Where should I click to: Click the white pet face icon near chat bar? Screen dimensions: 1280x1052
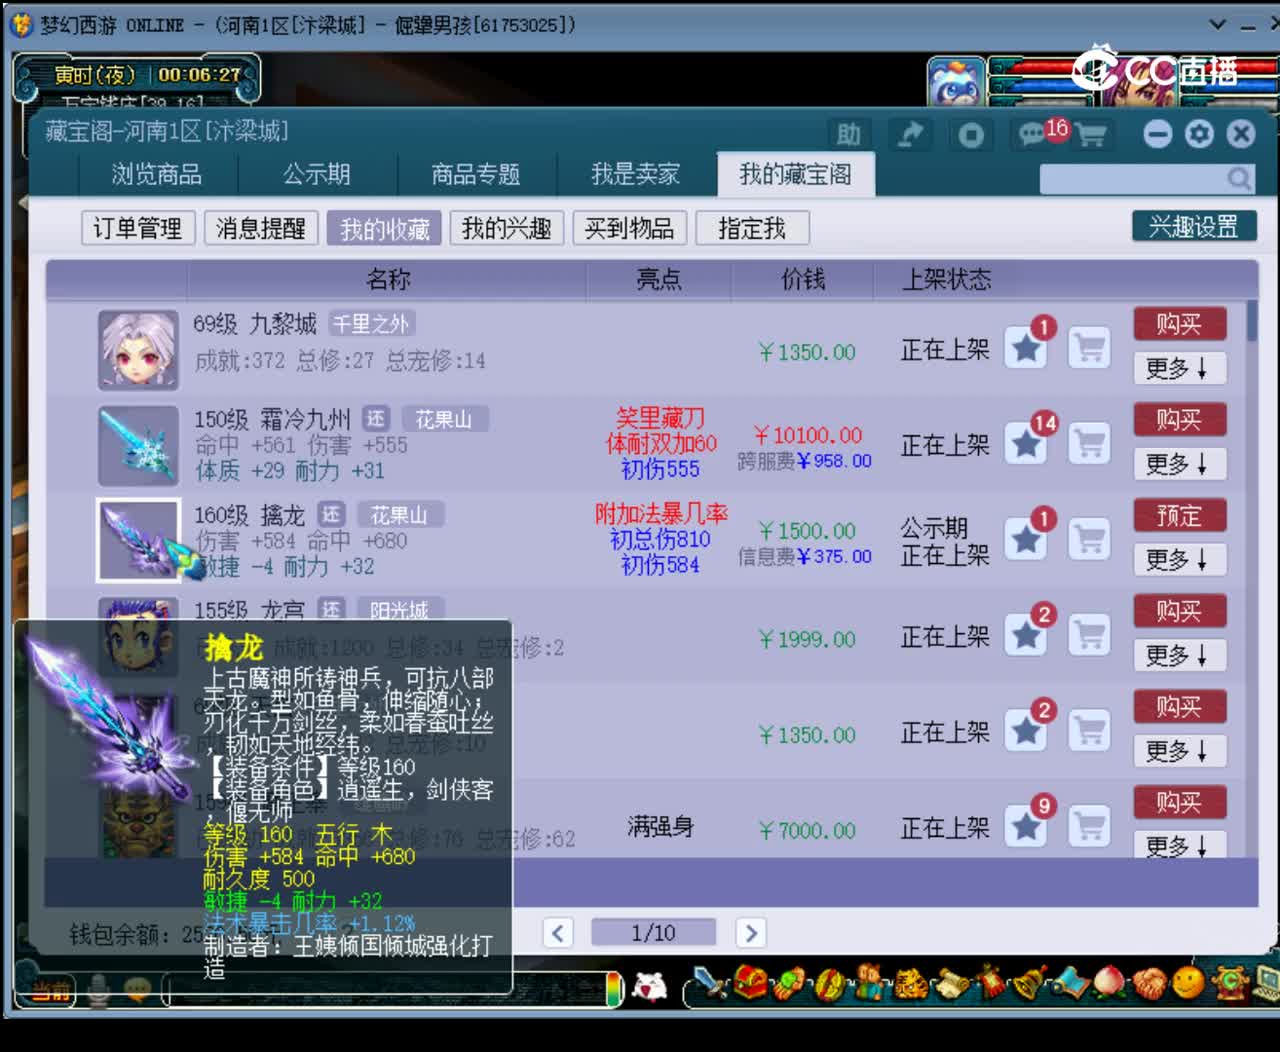(x=651, y=986)
